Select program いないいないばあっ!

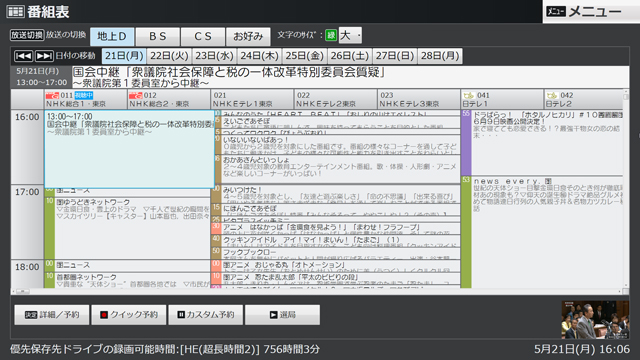pyautogui.click(x=337, y=145)
